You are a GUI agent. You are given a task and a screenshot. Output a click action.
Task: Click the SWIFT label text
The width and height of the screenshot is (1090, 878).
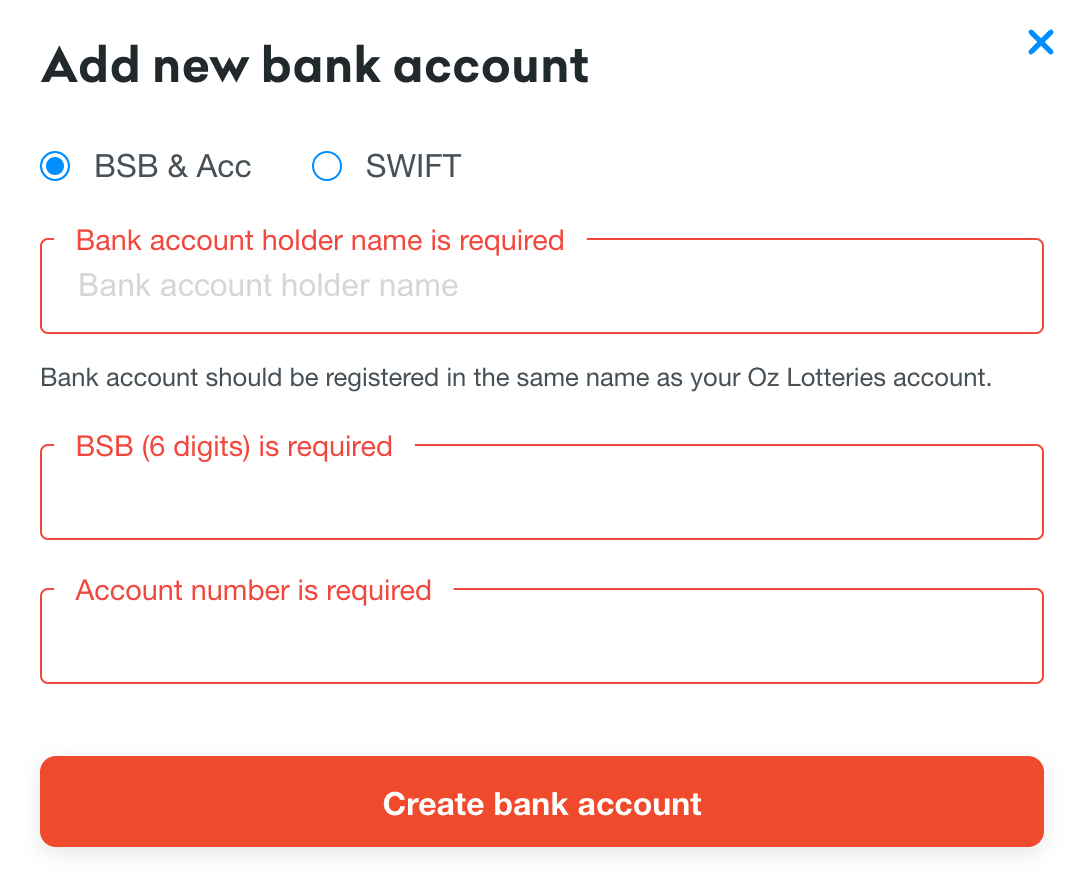(x=413, y=166)
